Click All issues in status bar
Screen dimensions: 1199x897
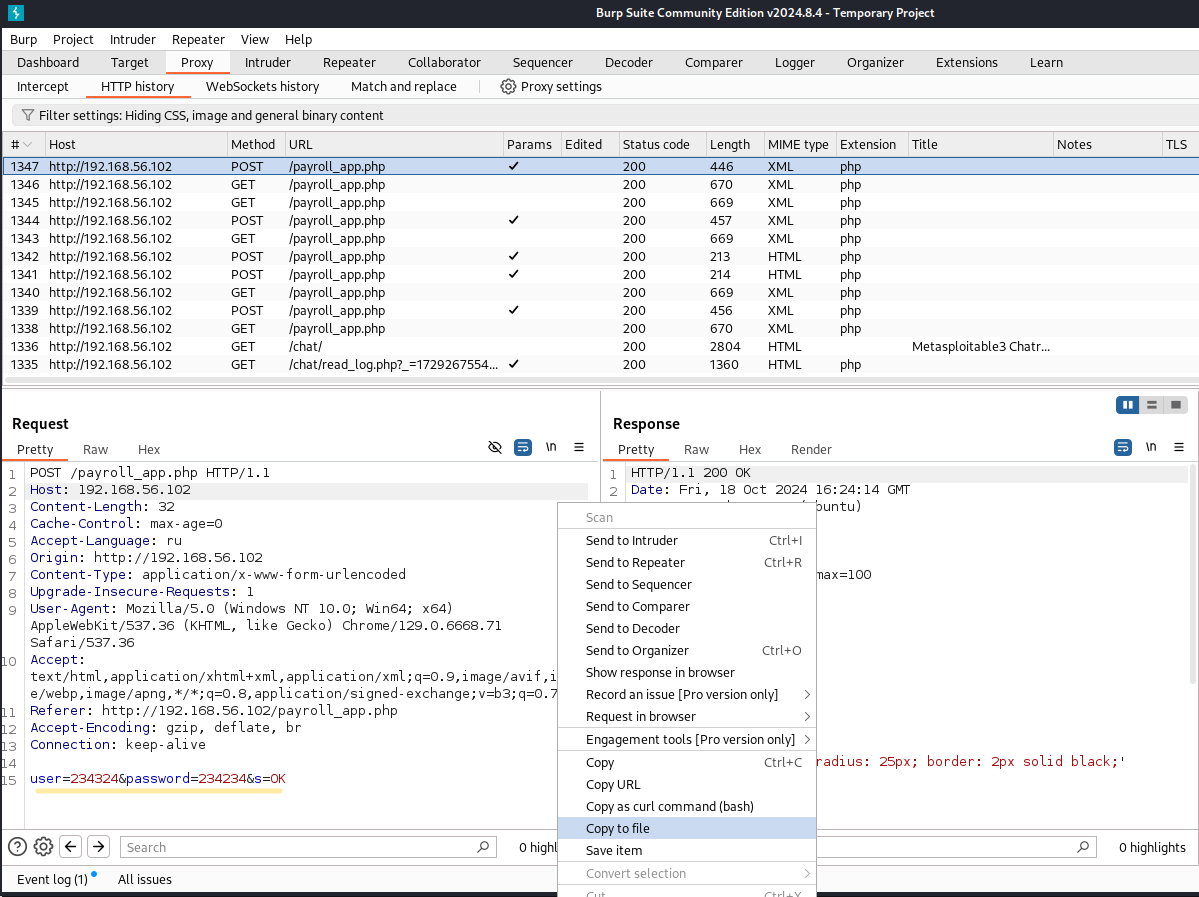tap(144, 880)
